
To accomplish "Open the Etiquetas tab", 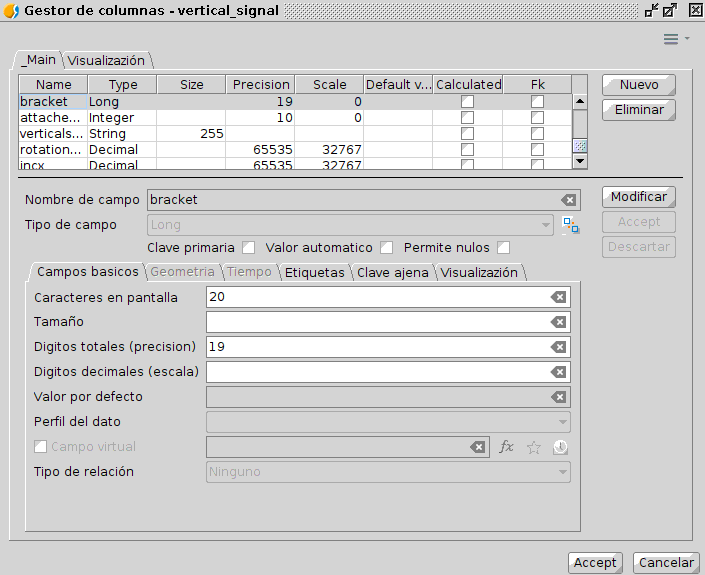I will [315, 273].
